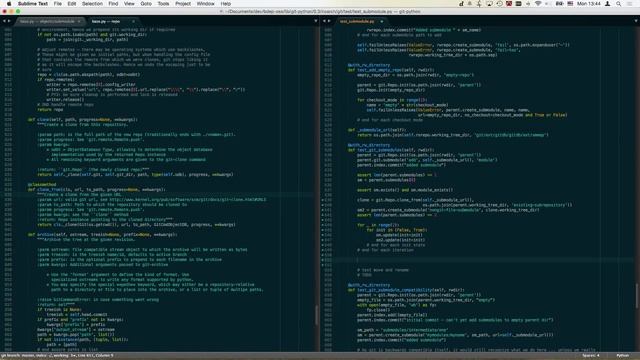Click 'def clone_from' line in left pane
The image size is (640, 360).
[97, 189]
